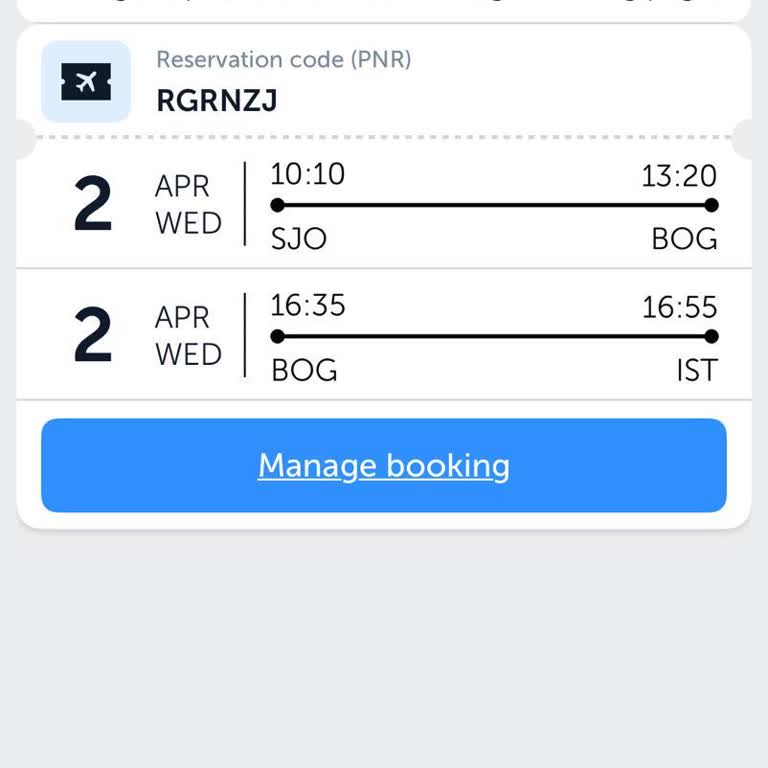This screenshot has height=768, width=768.
Task: Select the BOG arrival airport code
Action: tap(684, 239)
